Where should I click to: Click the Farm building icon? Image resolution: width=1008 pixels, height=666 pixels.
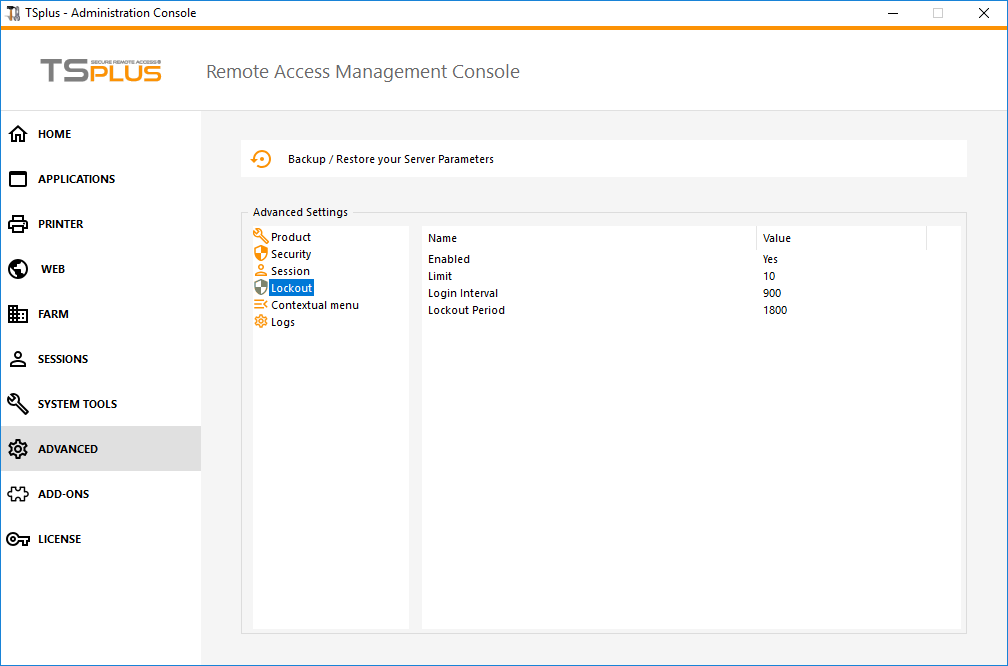point(18,314)
